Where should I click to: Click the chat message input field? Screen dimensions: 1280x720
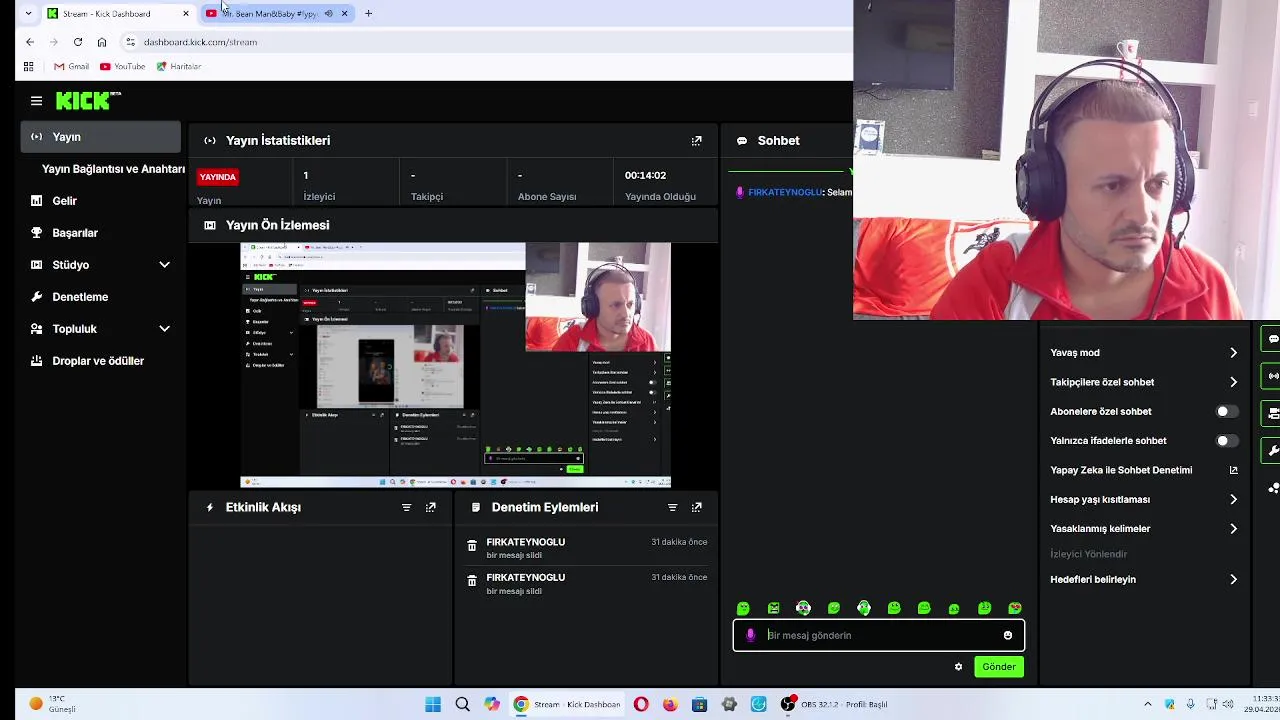tap(878, 635)
